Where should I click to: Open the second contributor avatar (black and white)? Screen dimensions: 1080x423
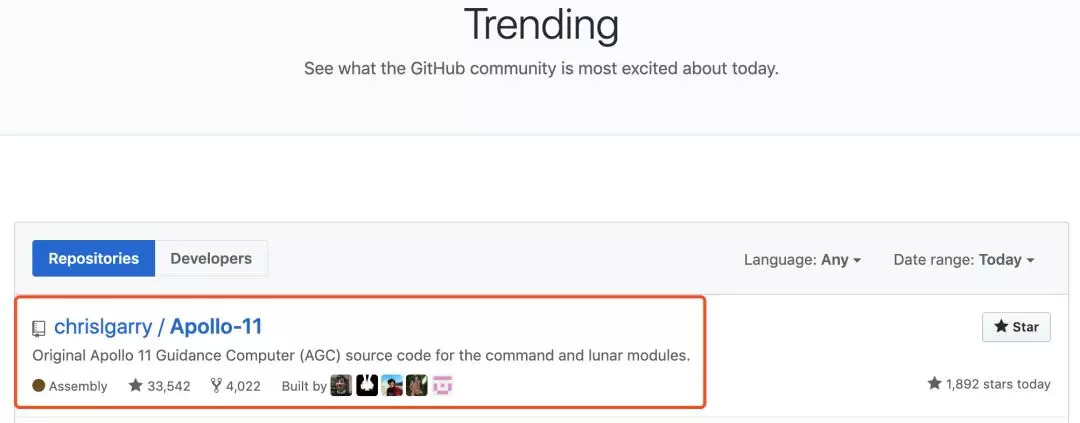(x=367, y=385)
